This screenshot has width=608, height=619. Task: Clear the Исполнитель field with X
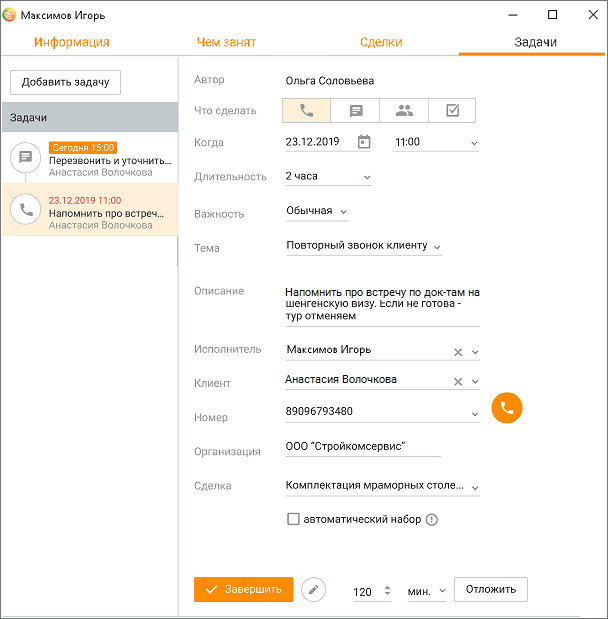458,352
